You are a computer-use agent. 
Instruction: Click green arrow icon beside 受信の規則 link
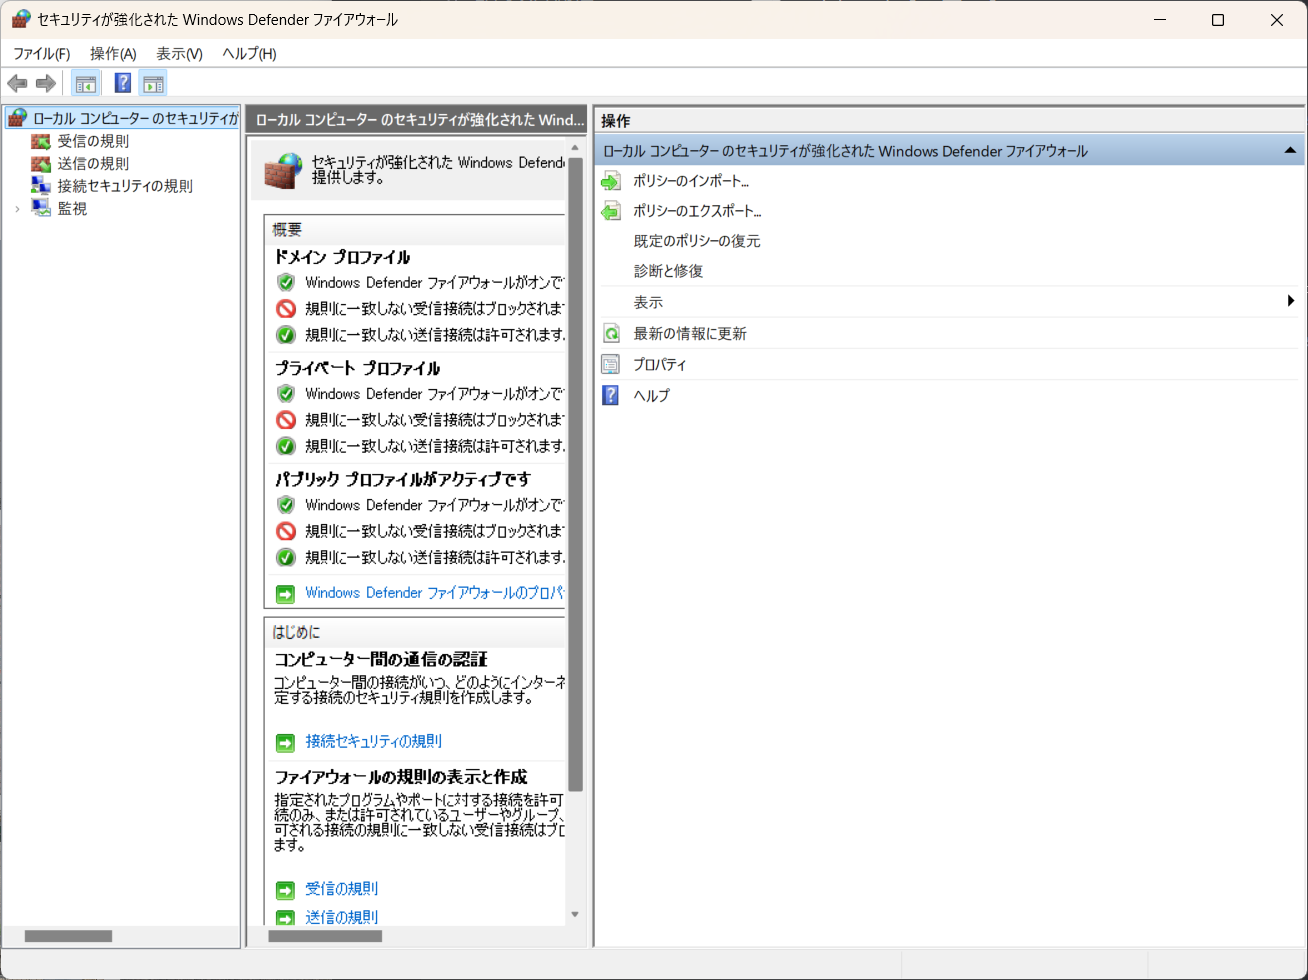pyautogui.click(x=286, y=889)
